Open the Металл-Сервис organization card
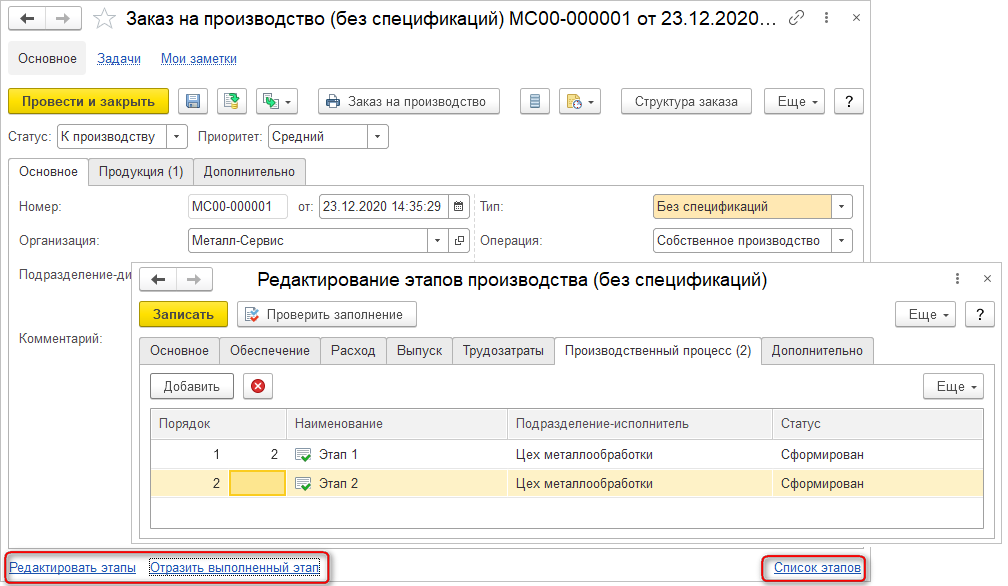This screenshot has height=586, width=1008. (459, 240)
